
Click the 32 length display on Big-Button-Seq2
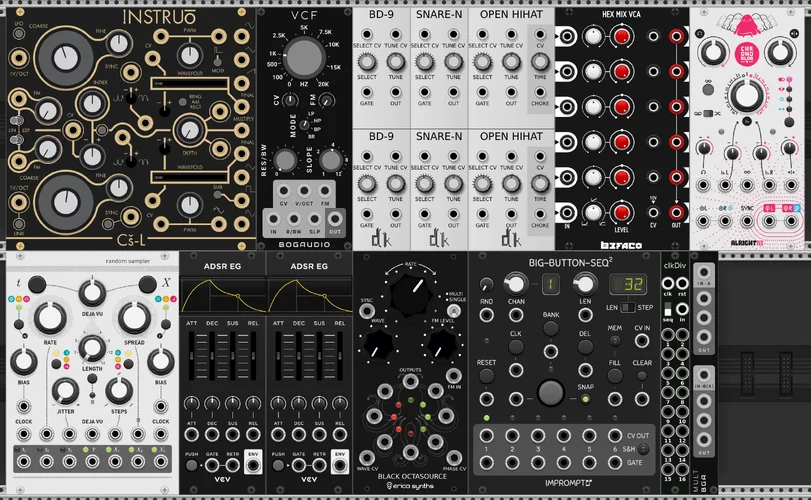click(x=628, y=284)
